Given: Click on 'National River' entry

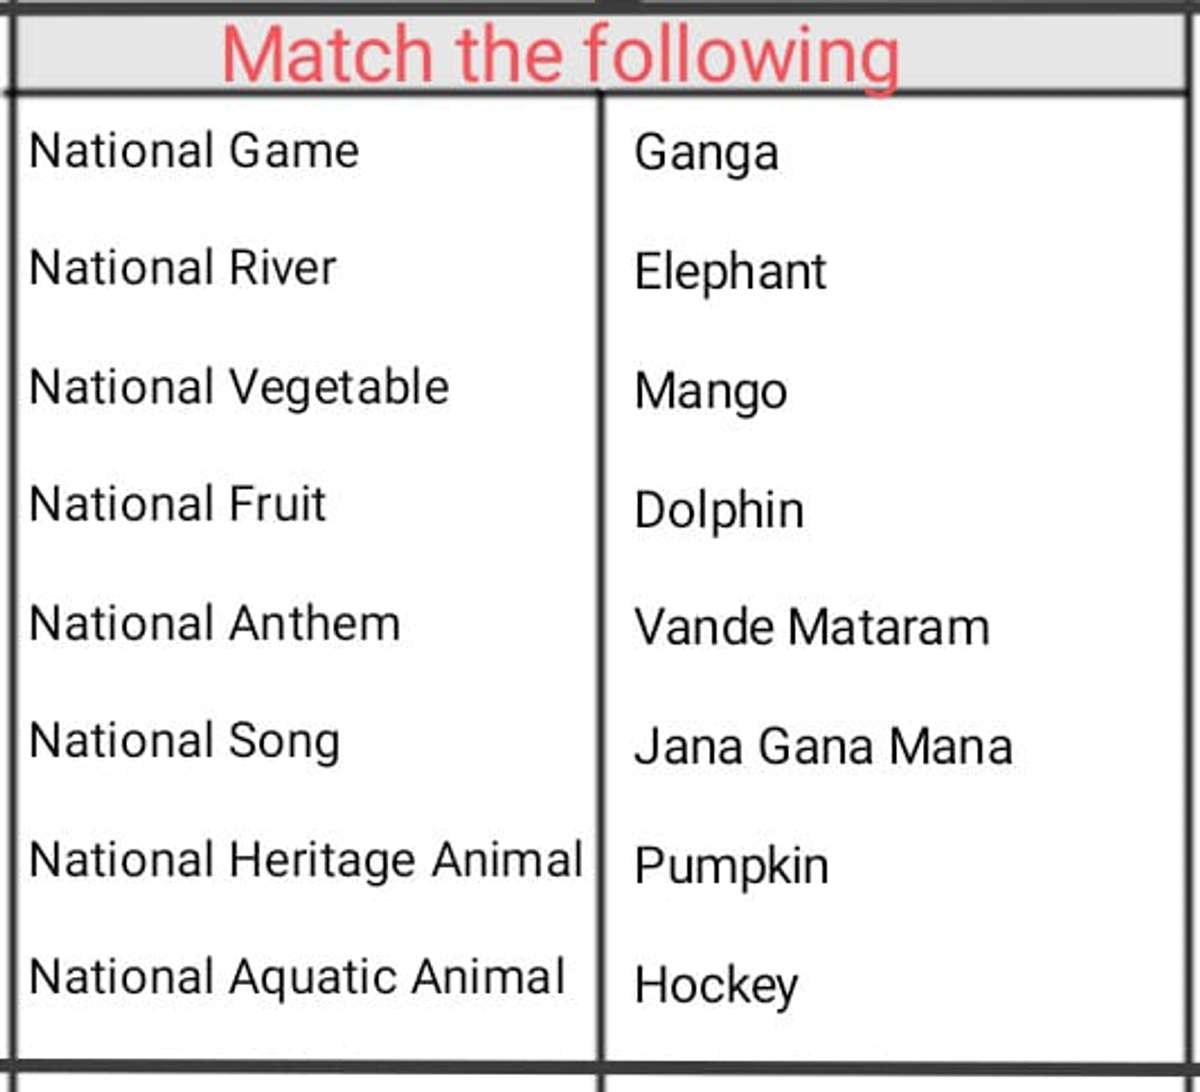Looking at the screenshot, I should (183, 269).
